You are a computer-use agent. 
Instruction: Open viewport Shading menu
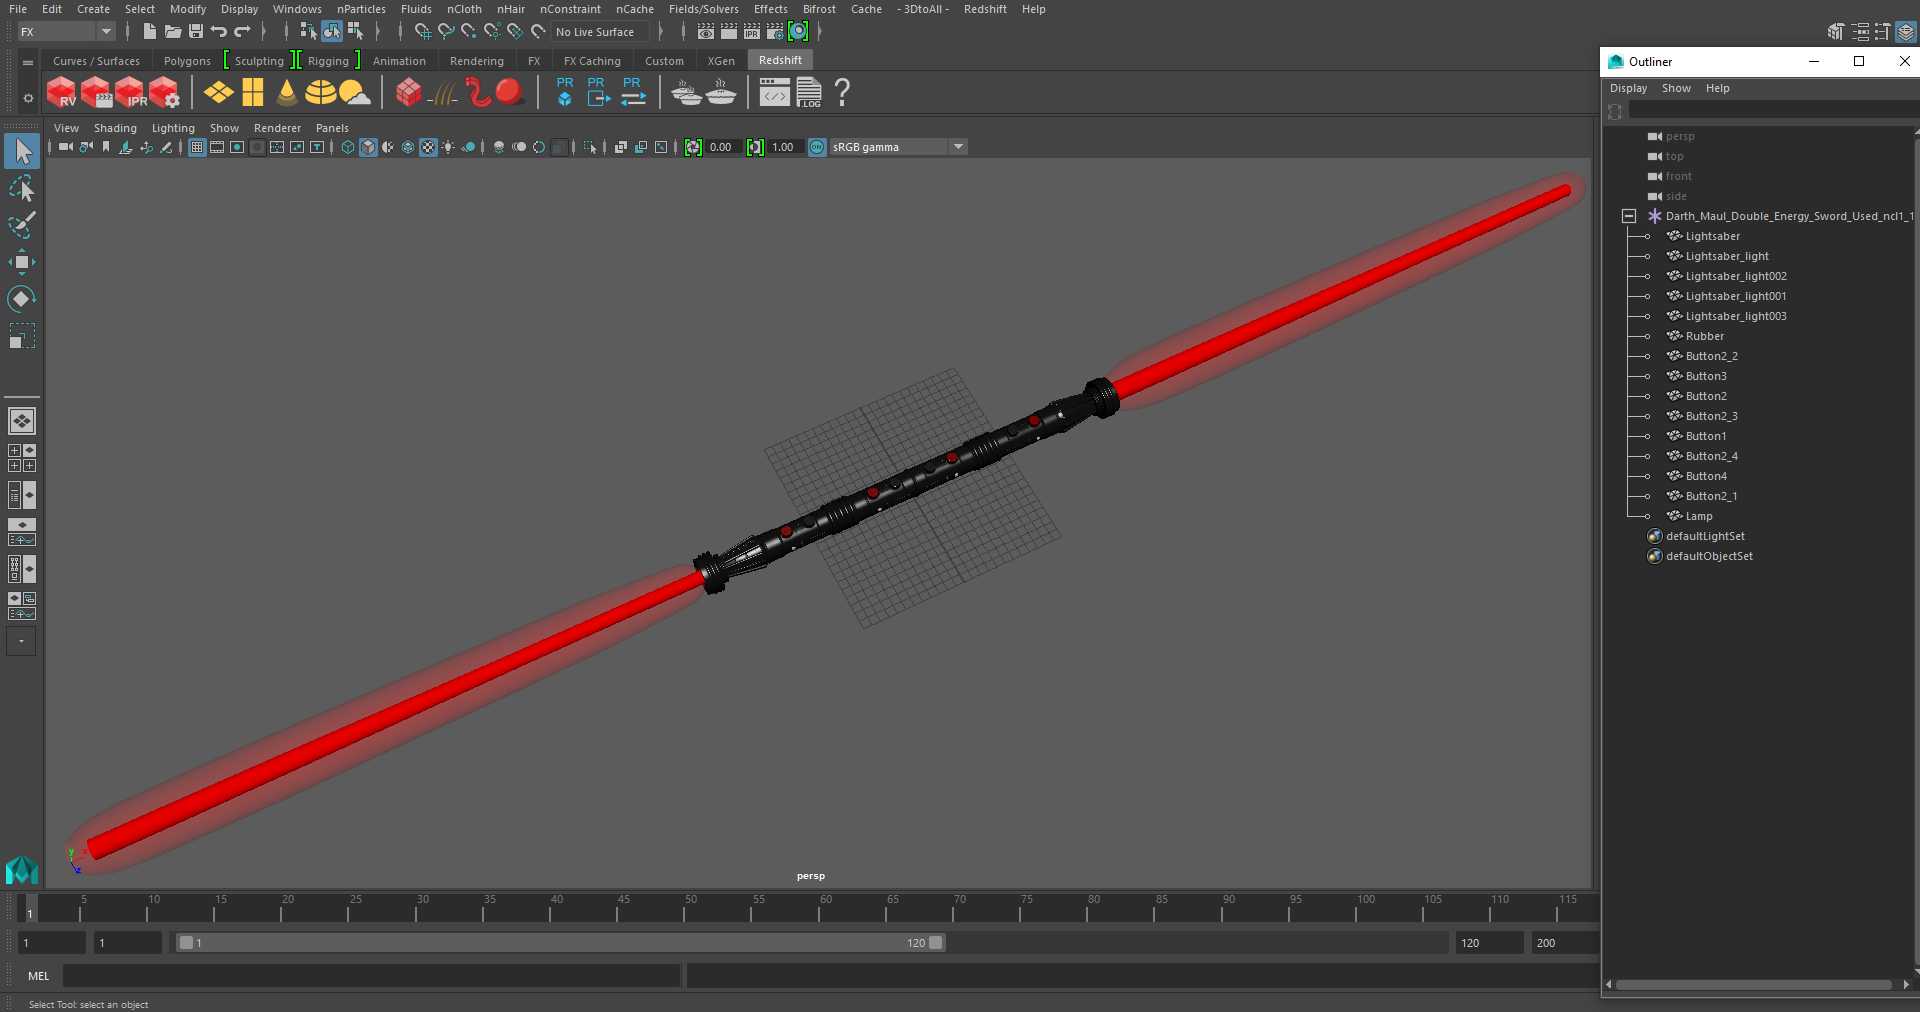pyautogui.click(x=115, y=128)
